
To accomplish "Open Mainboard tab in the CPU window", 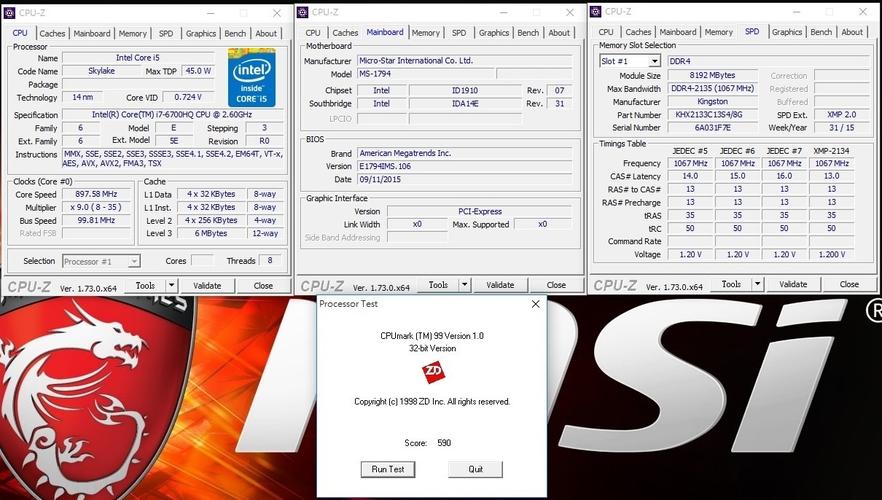I will [x=92, y=34].
